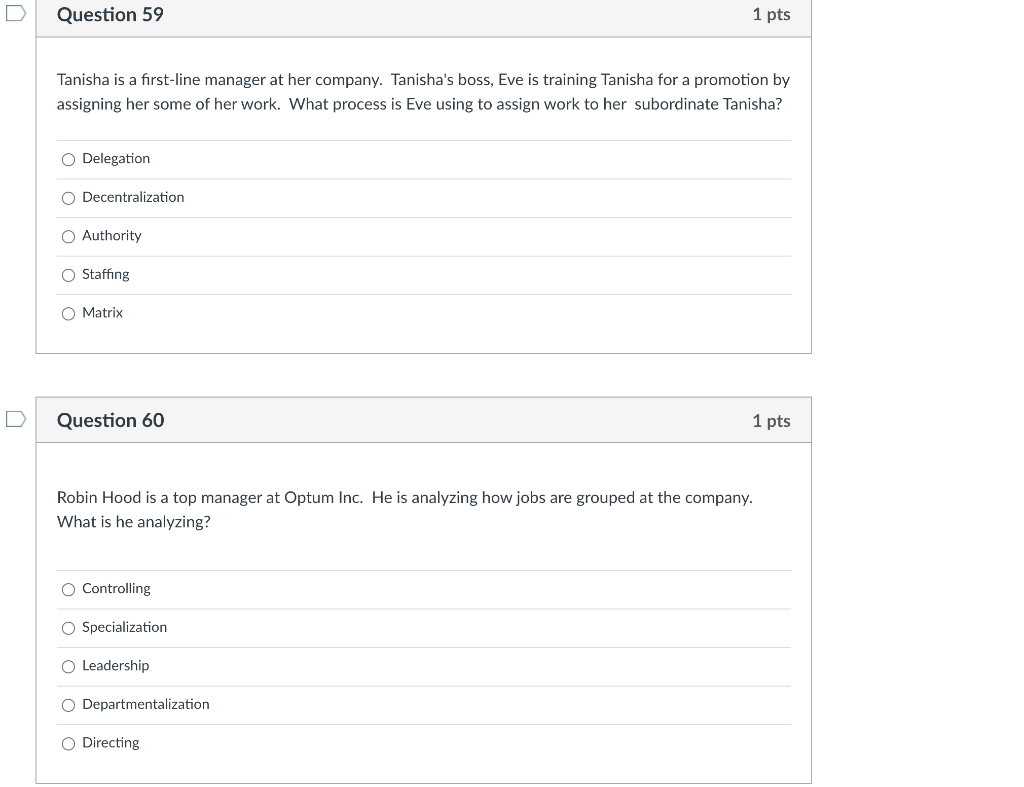Click the Question 59 header
Viewport: 1024px width, 787px height.
[111, 16]
